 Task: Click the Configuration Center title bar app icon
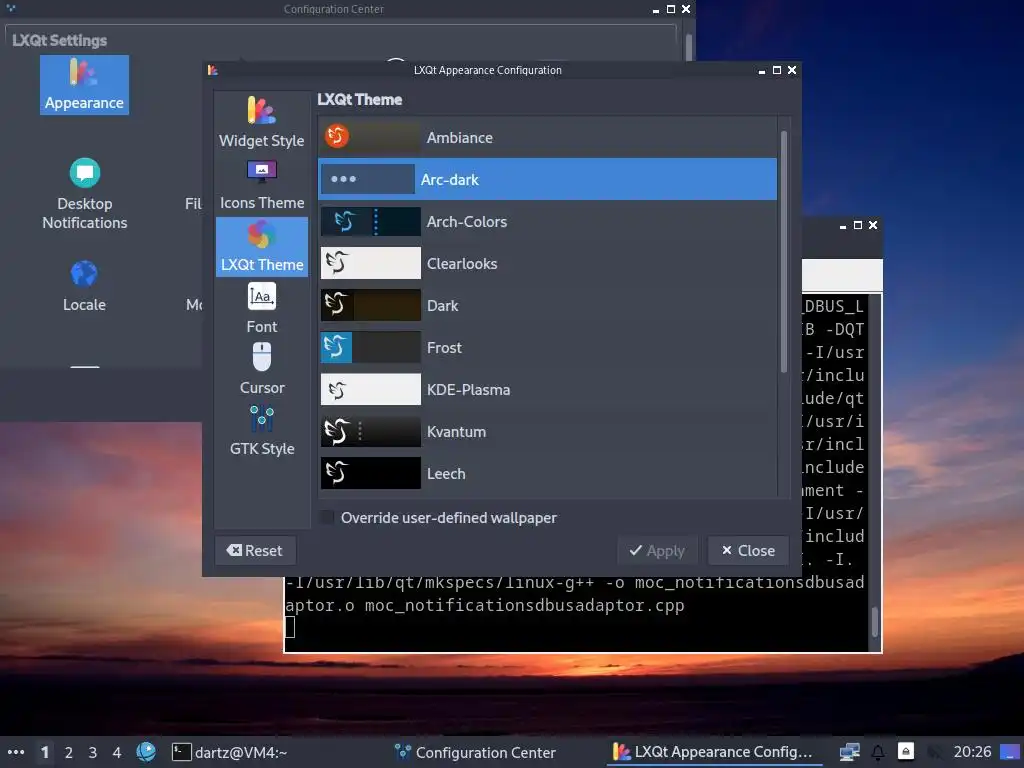pos(10,8)
